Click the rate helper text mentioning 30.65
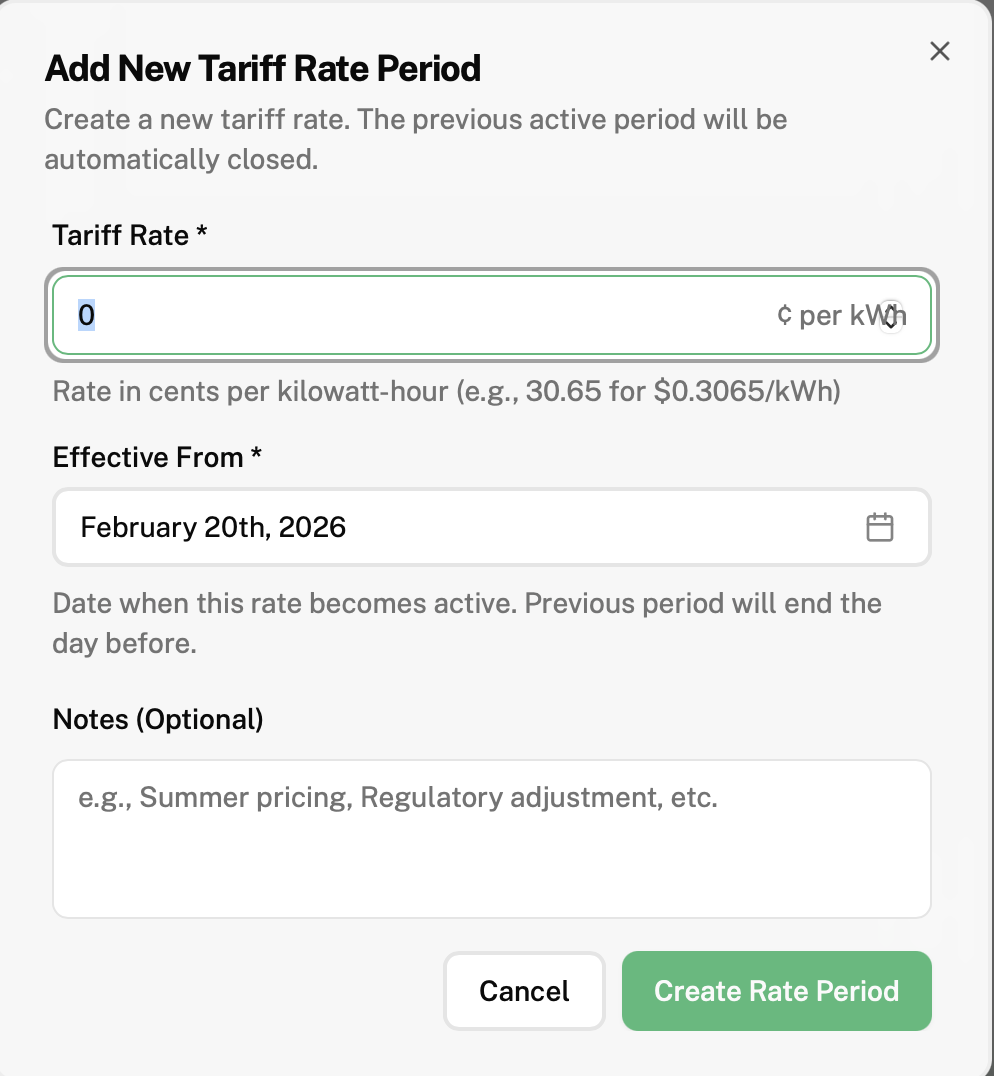Screen dimensions: 994x1076 [446, 391]
